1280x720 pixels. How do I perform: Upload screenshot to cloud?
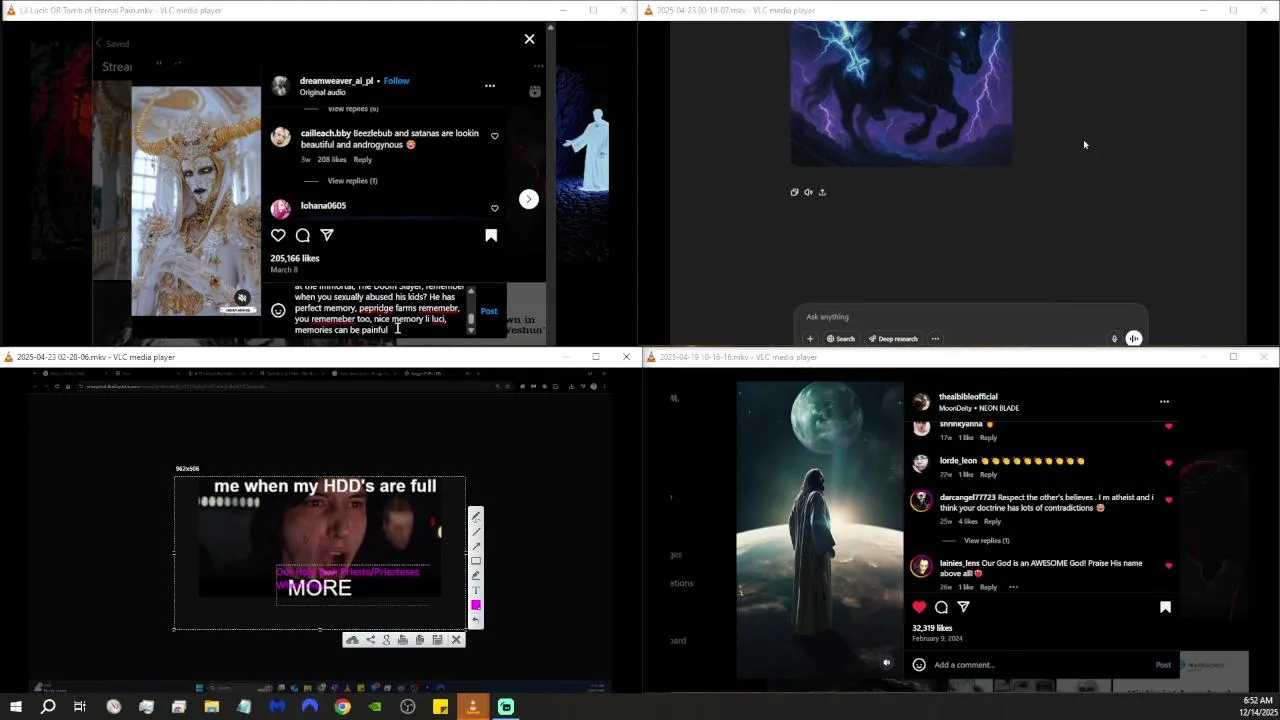click(352, 640)
